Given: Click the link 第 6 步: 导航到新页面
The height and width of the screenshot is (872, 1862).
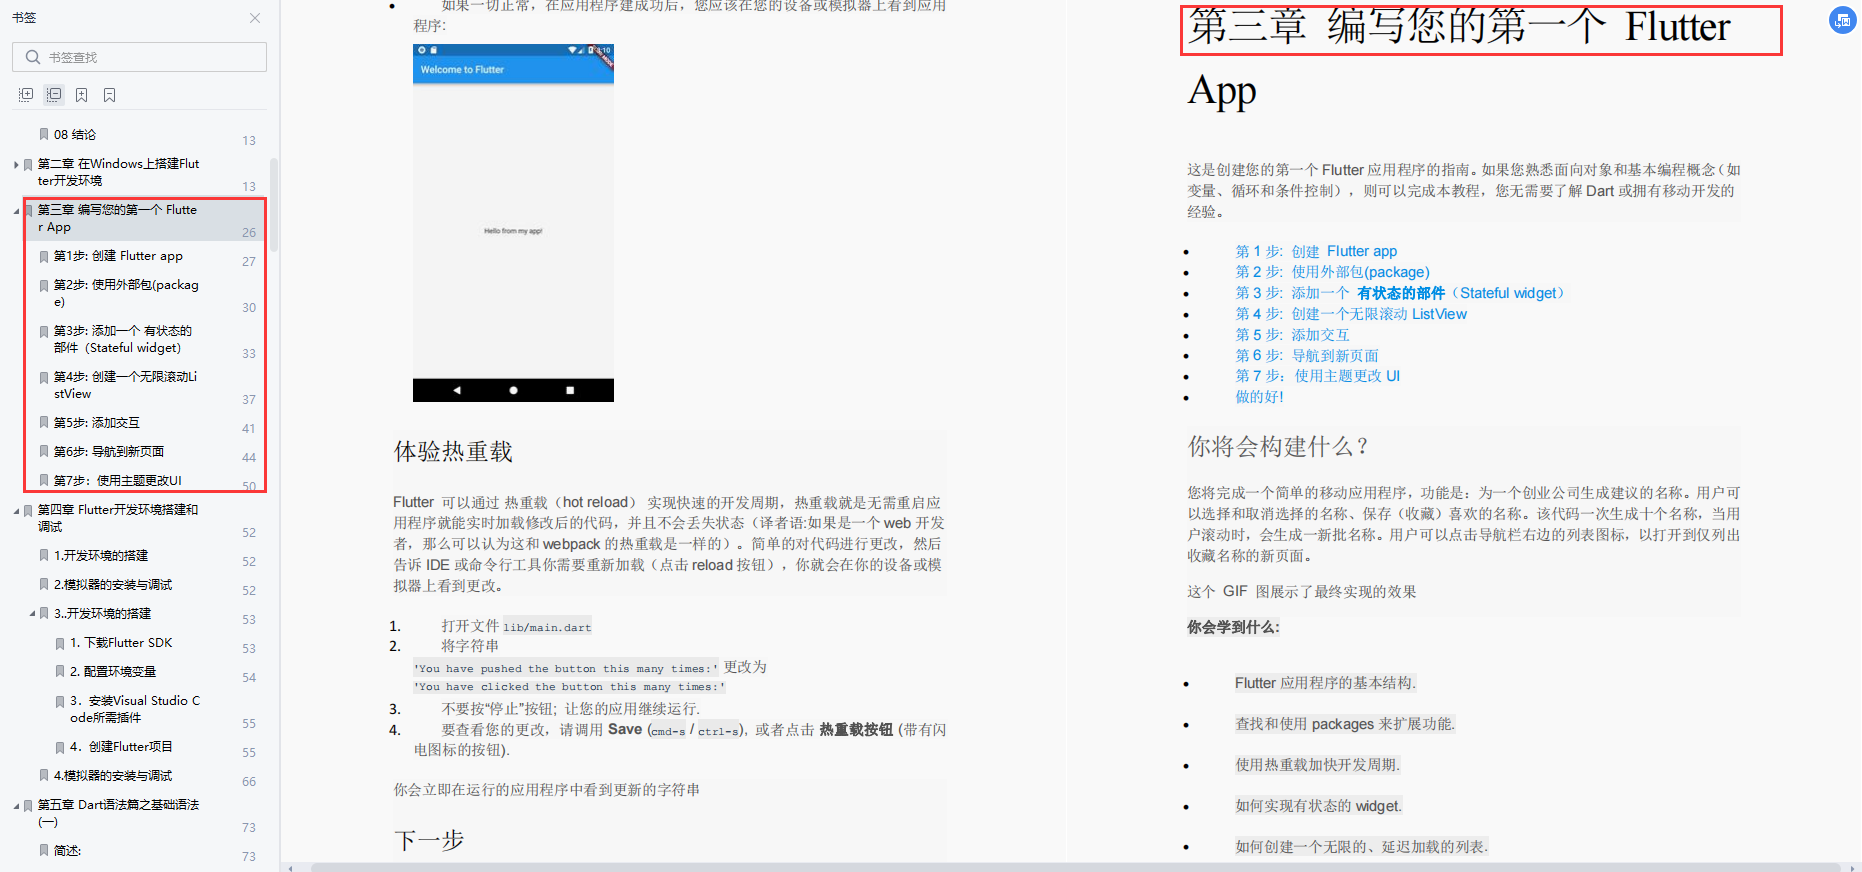Looking at the screenshot, I should click(1307, 356).
